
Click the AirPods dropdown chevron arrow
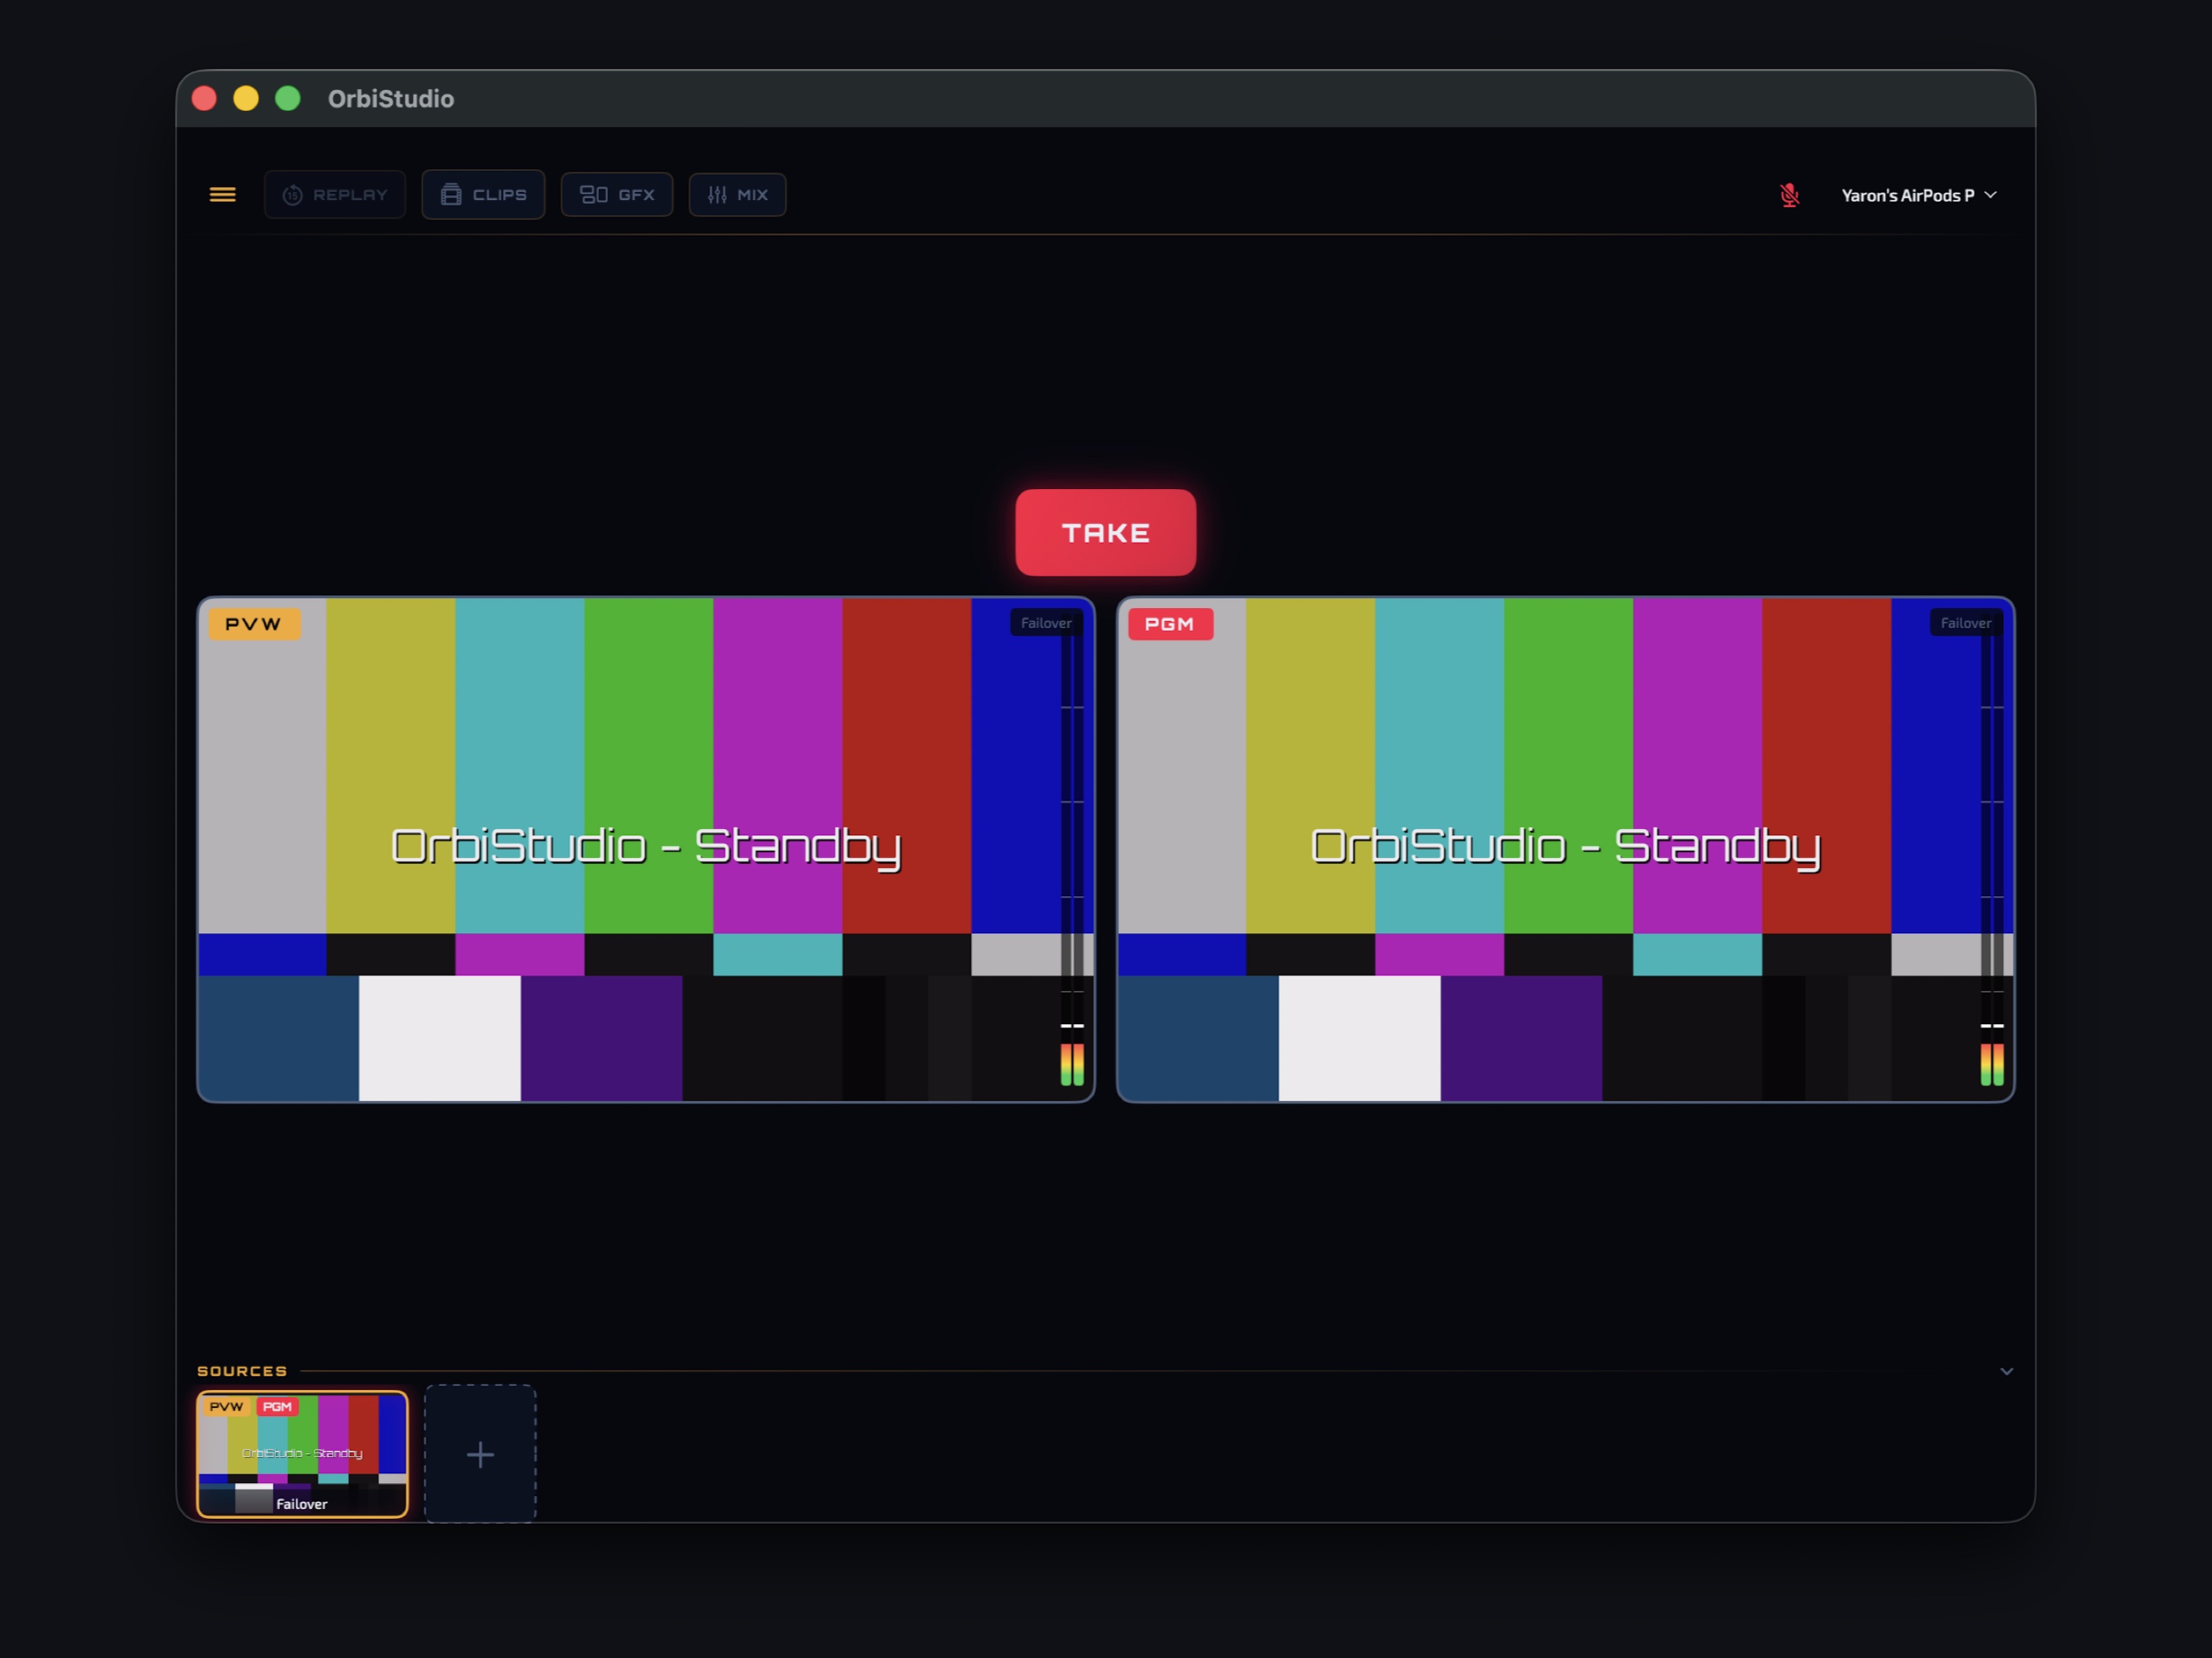pos(1990,195)
